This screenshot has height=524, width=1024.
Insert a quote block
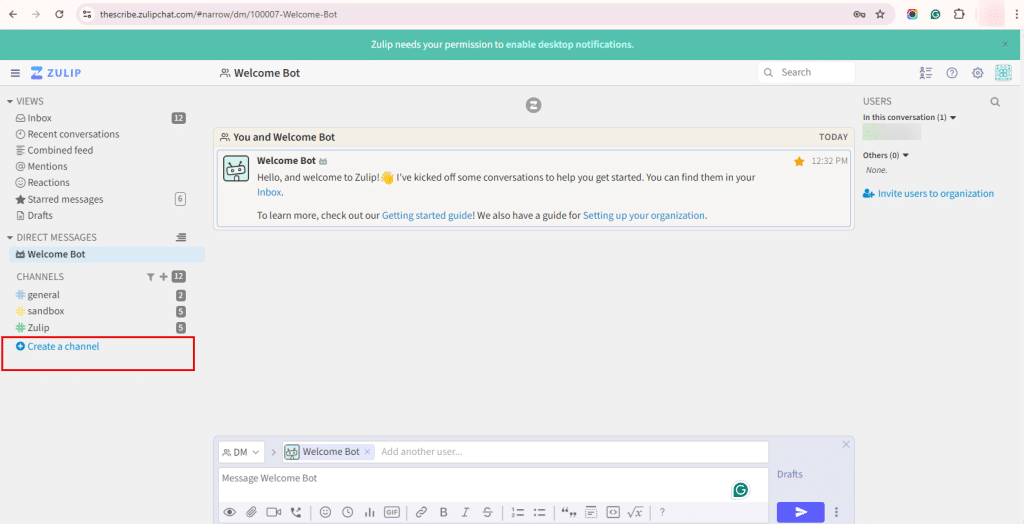coord(569,512)
